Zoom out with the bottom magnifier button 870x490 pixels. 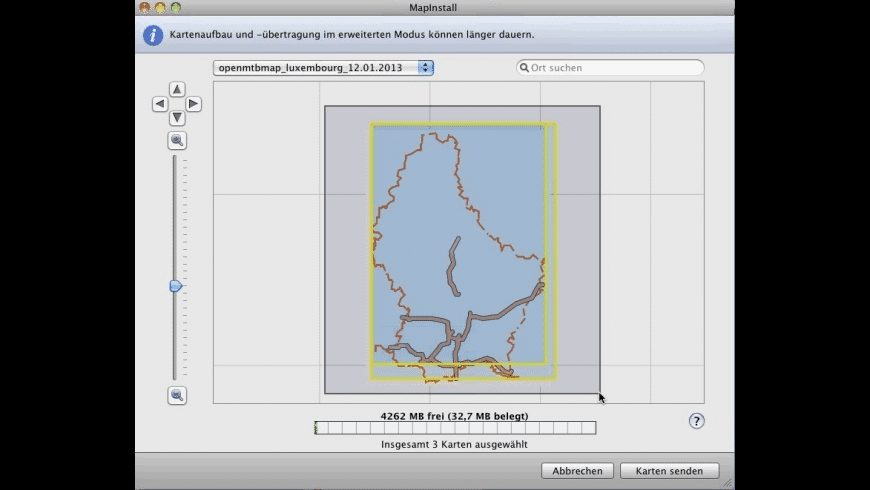tap(177, 395)
